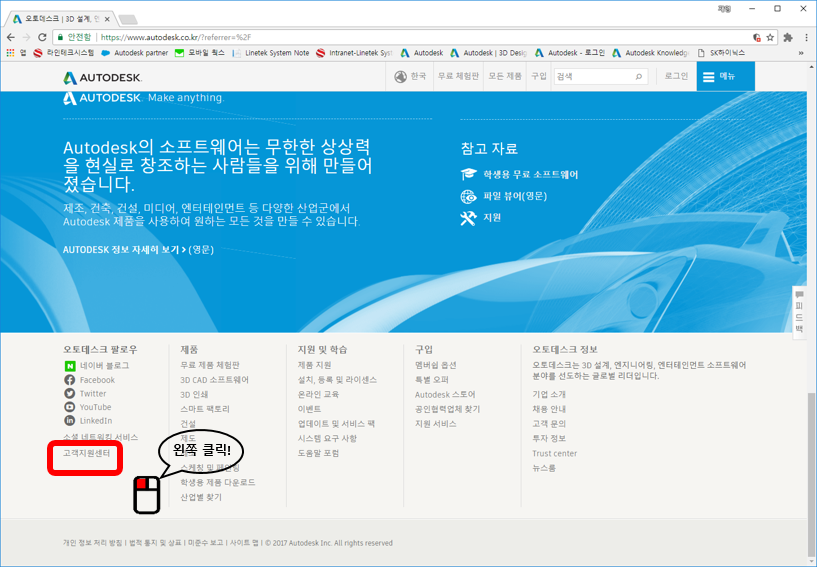Open the 메뉴 hamburger button
The height and width of the screenshot is (567, 817).
(x=725, y=77)
